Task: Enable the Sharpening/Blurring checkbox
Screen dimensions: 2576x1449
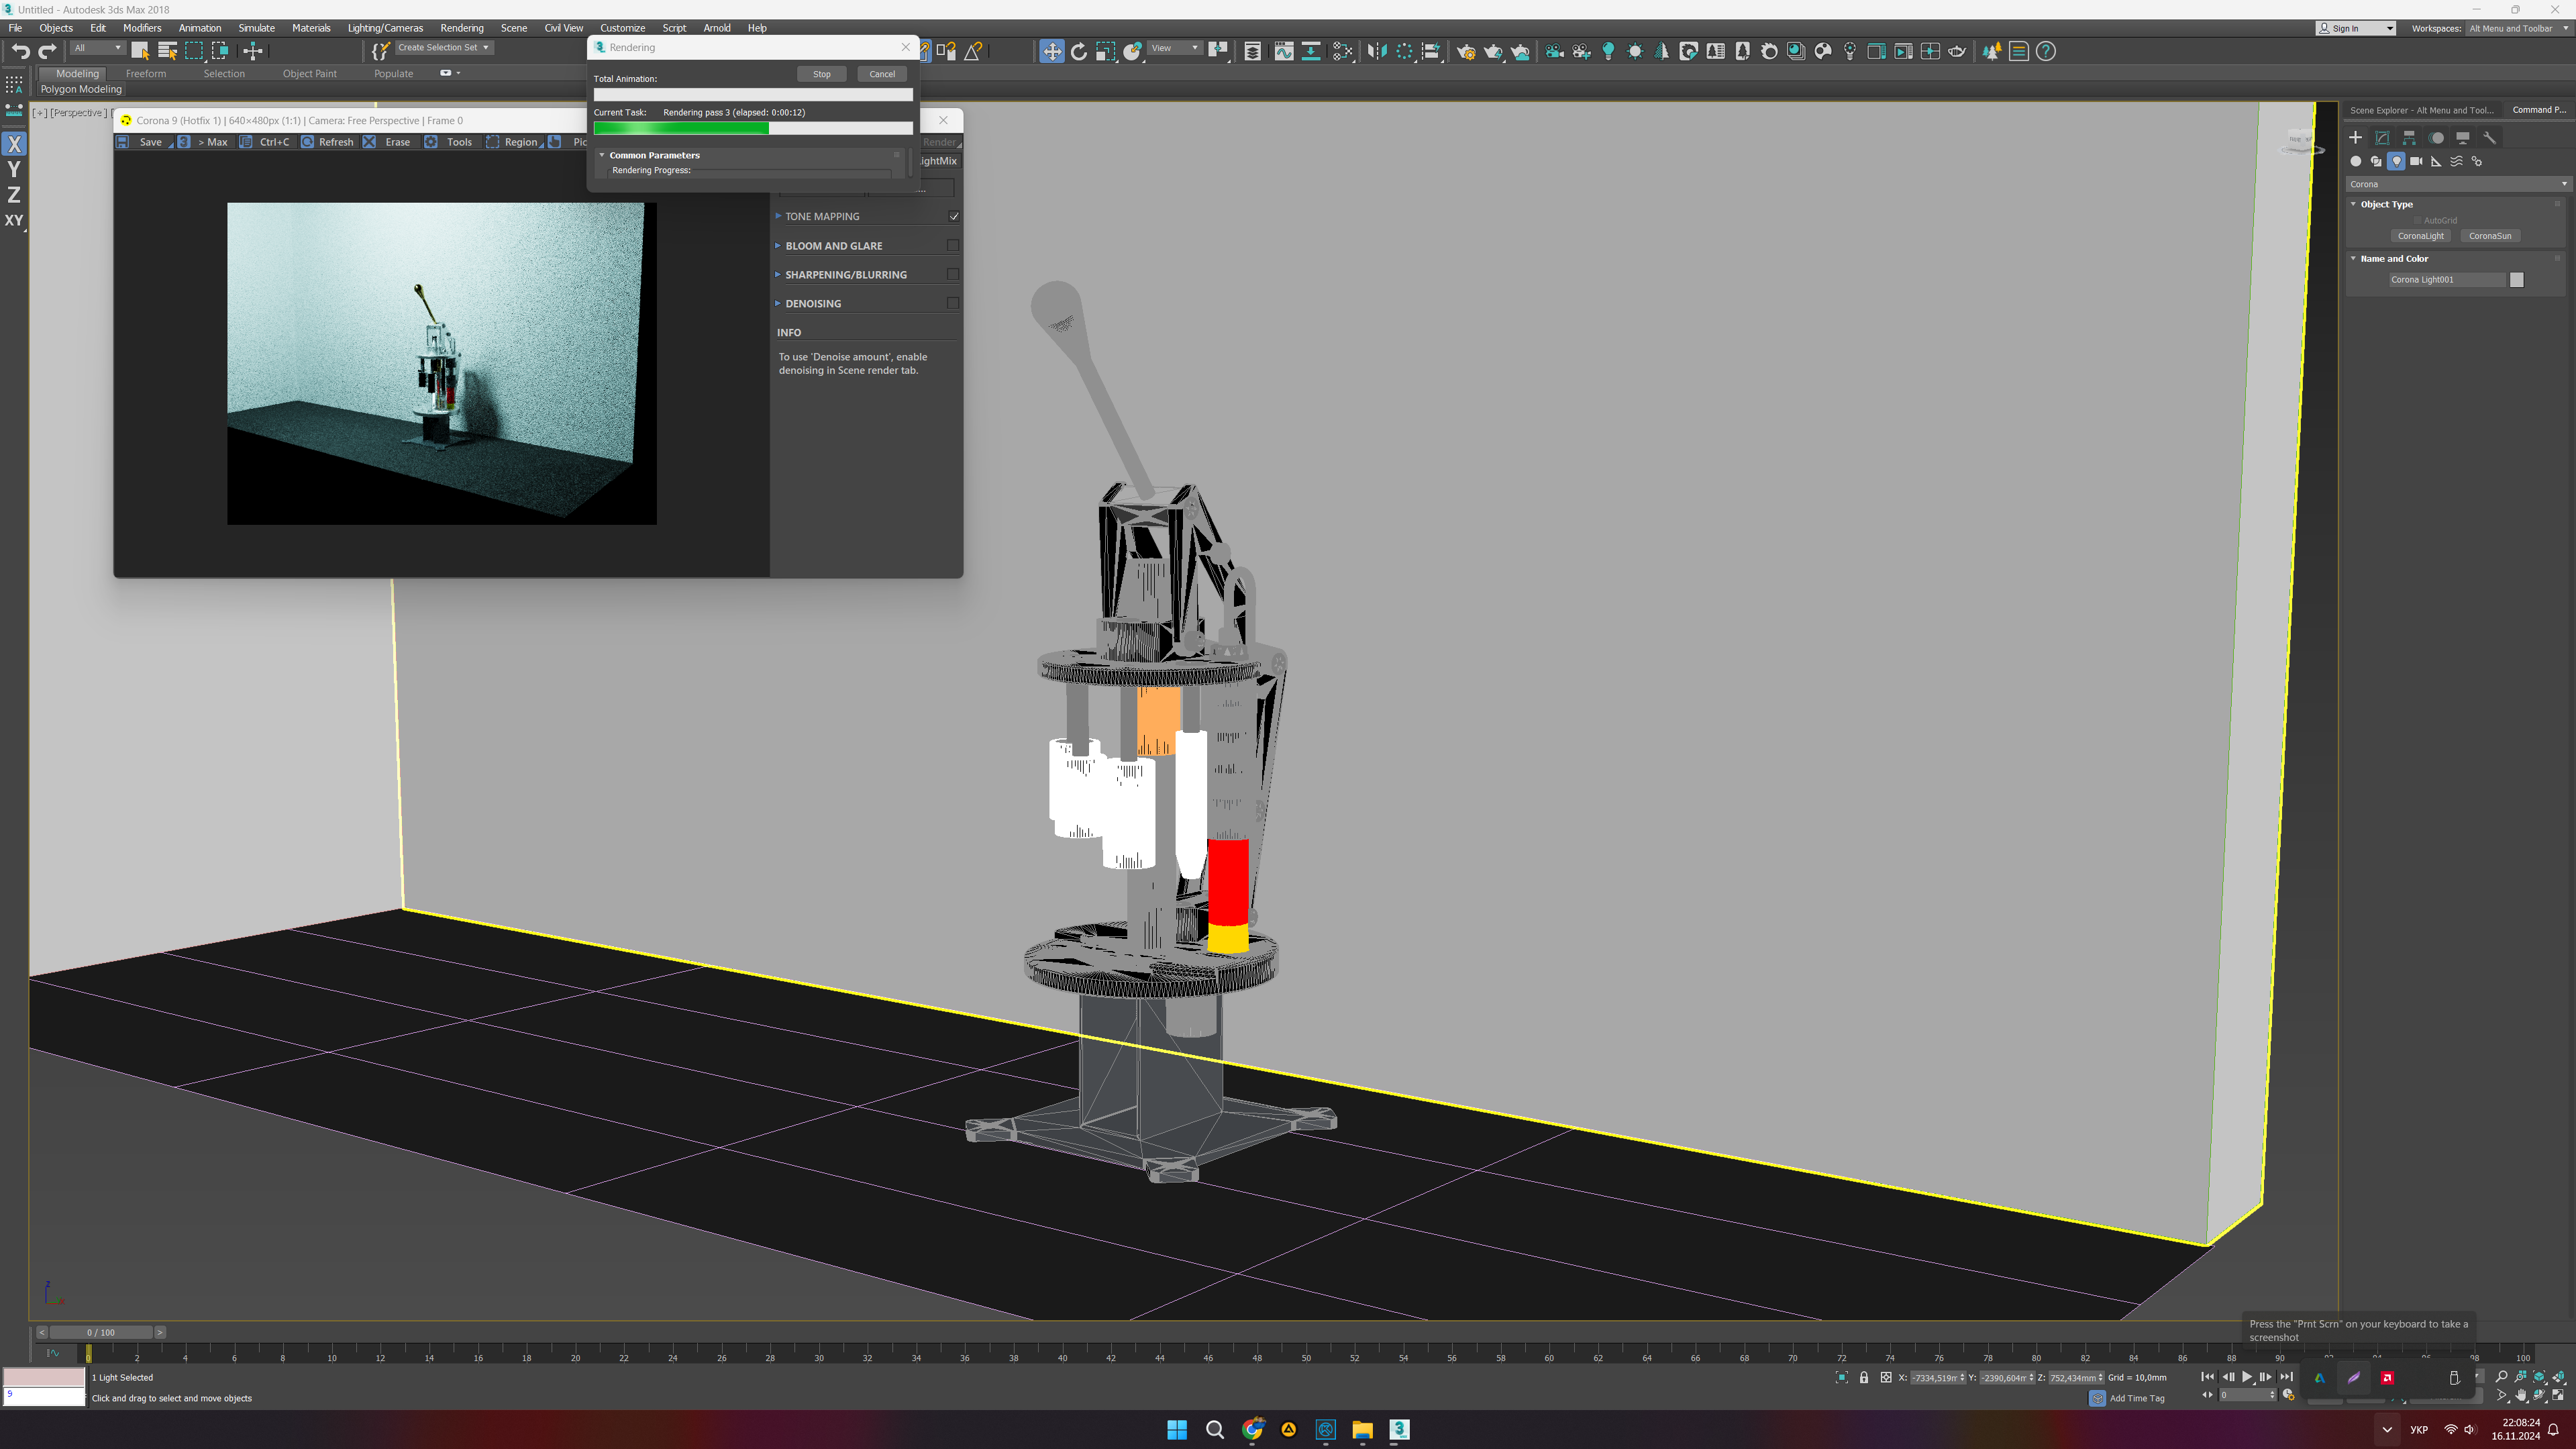Action: [954, 274]
